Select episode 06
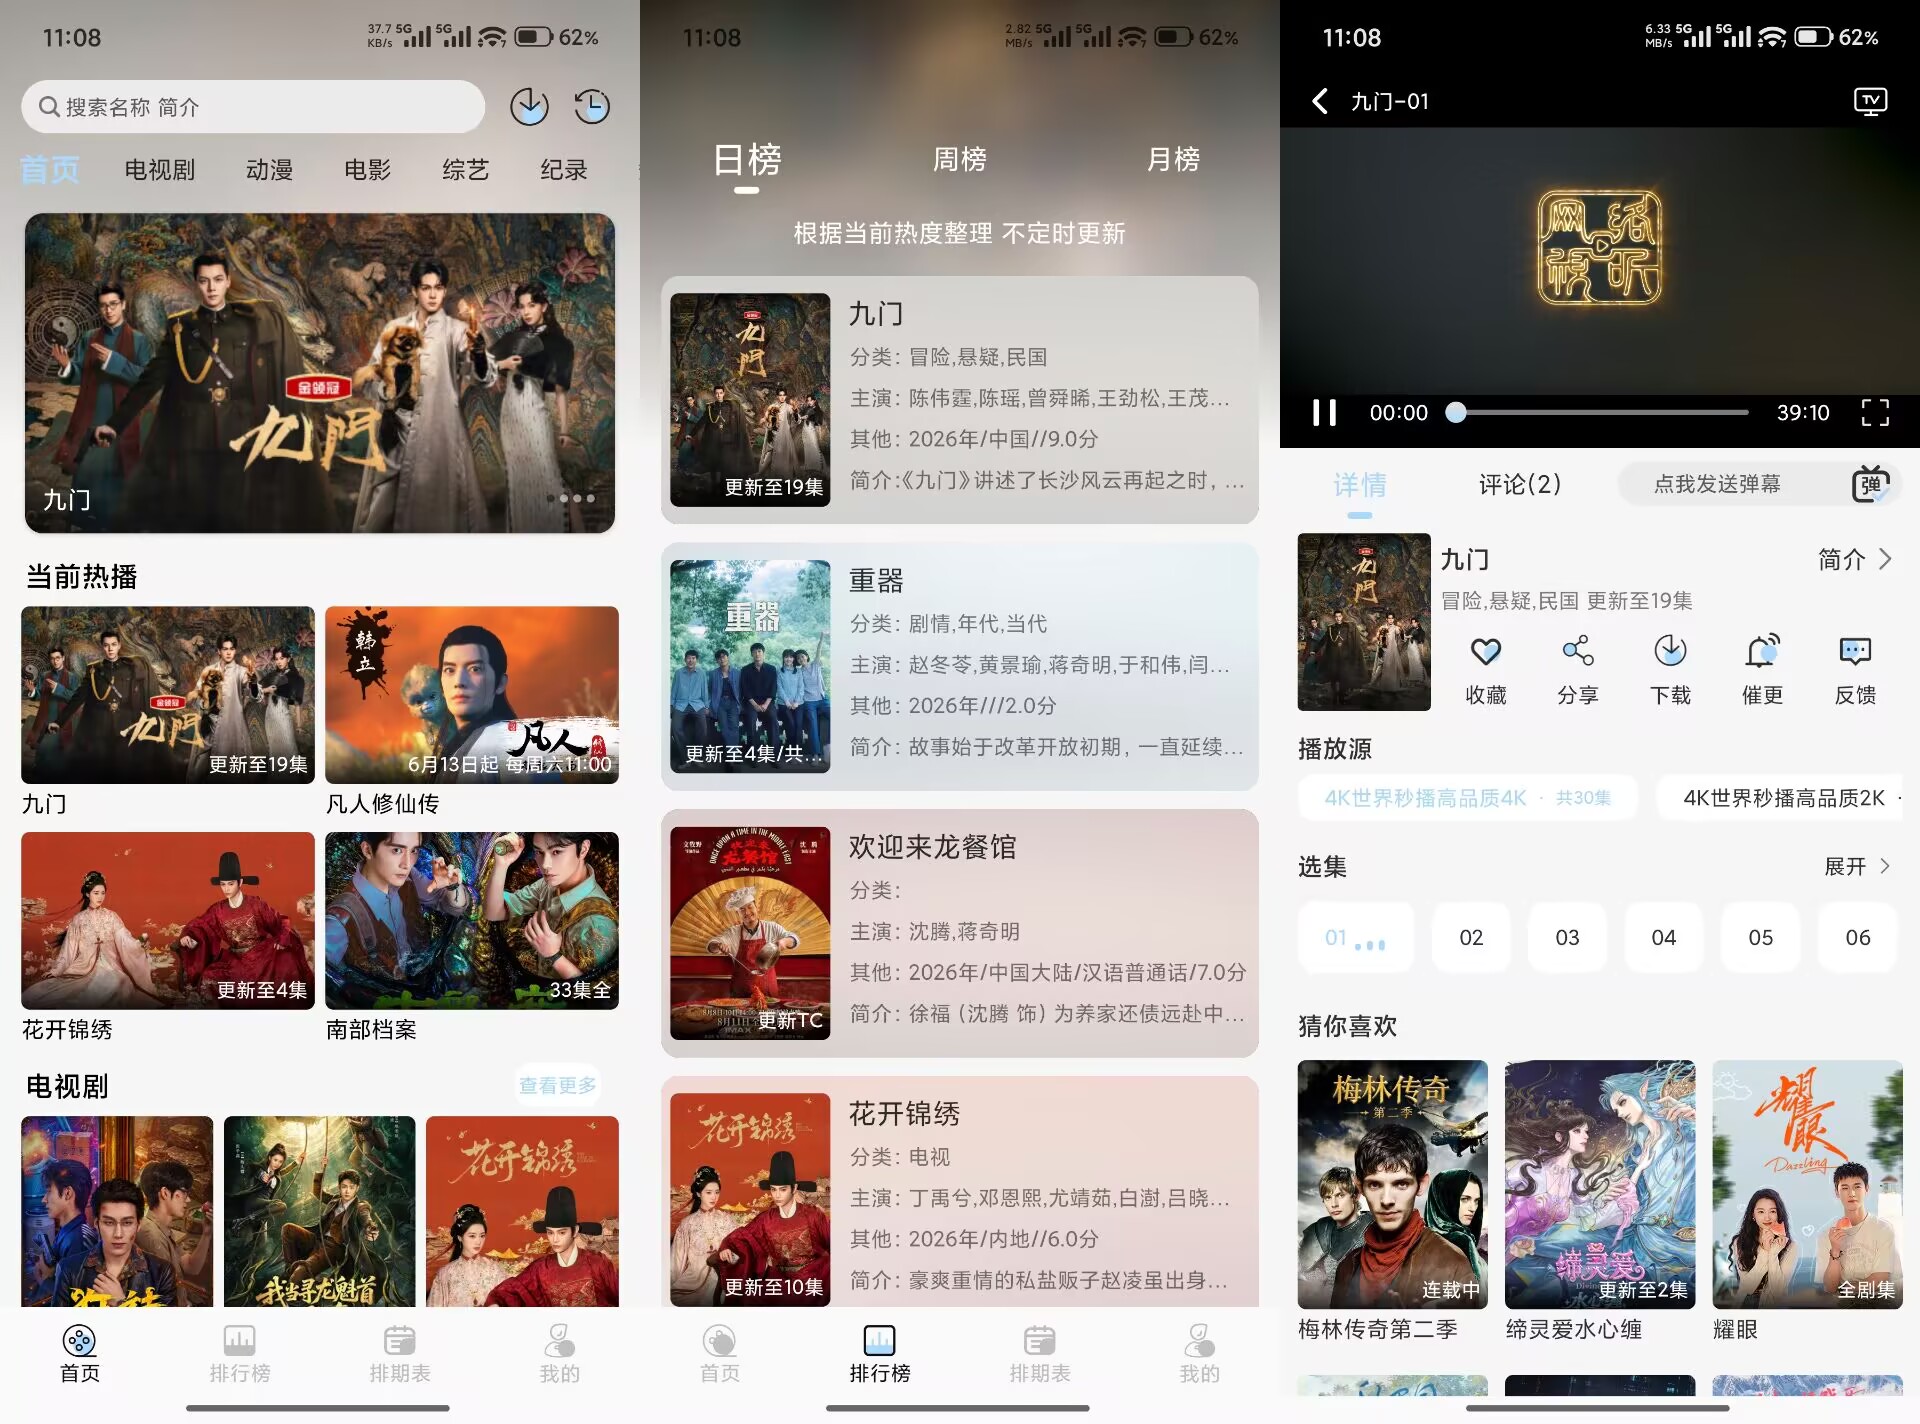This screenshot has width=1920, height=1424. [x=1857, y=937]
